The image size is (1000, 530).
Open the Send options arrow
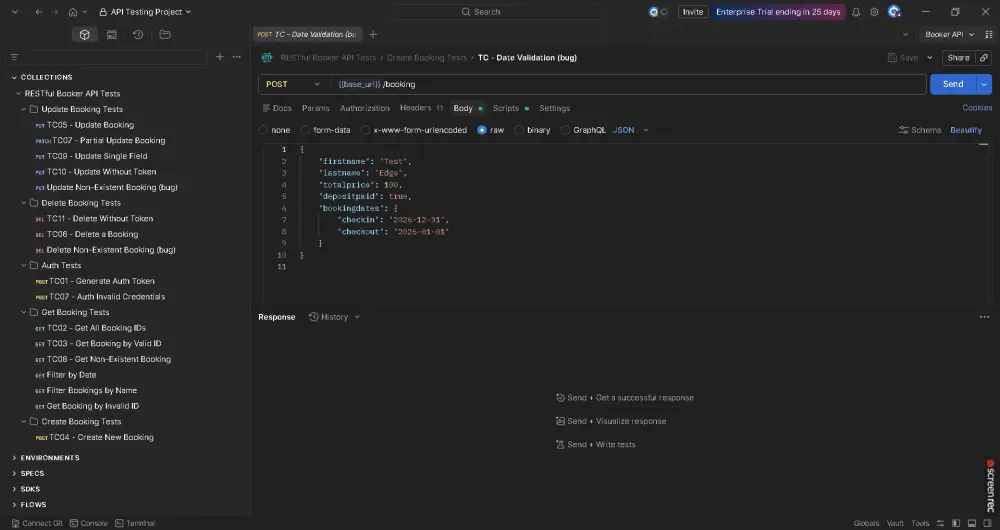pos(984,84)
